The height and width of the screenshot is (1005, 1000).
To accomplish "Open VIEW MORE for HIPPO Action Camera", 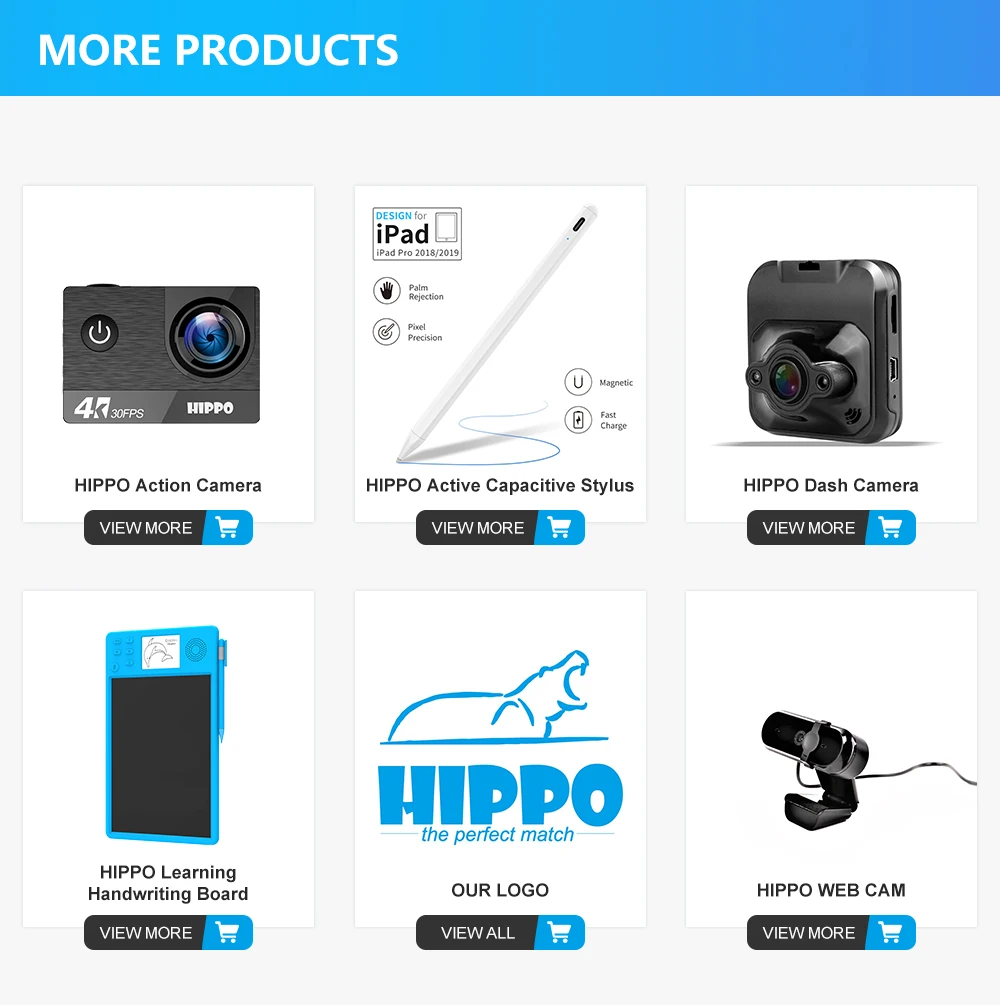I will (x=146, y=527).
